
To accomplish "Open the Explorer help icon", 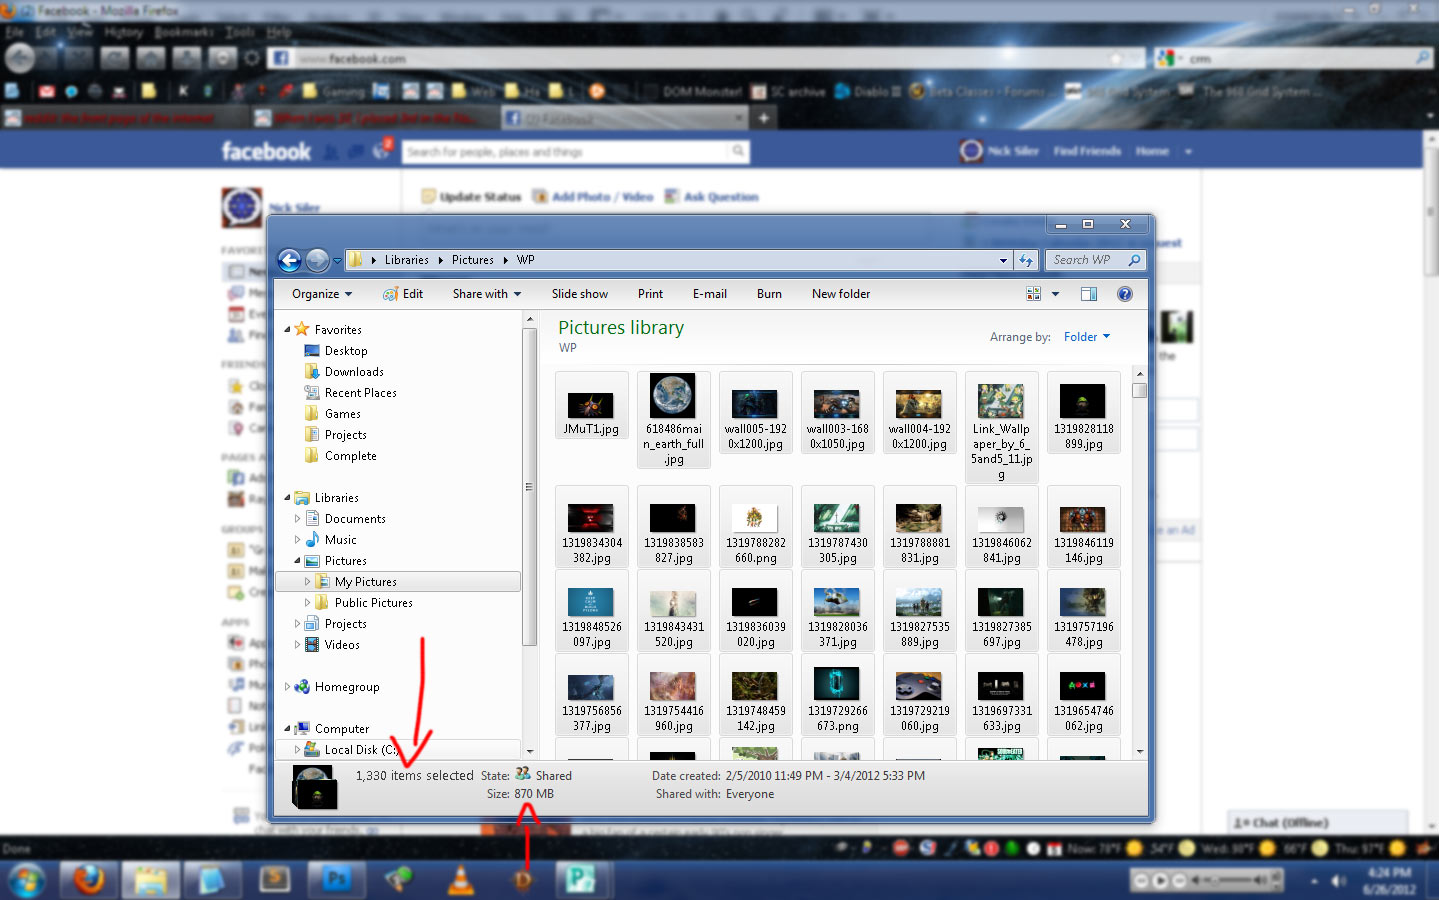I will (1125, 294).
